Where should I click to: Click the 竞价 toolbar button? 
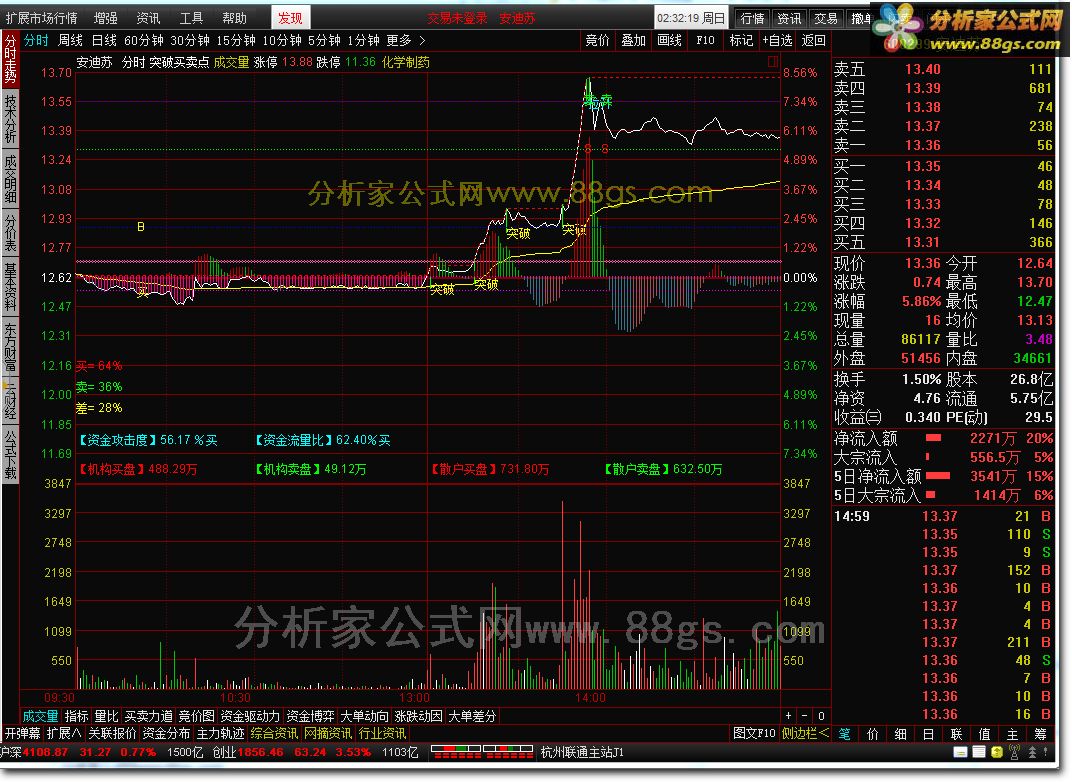[x=597, y=40]
